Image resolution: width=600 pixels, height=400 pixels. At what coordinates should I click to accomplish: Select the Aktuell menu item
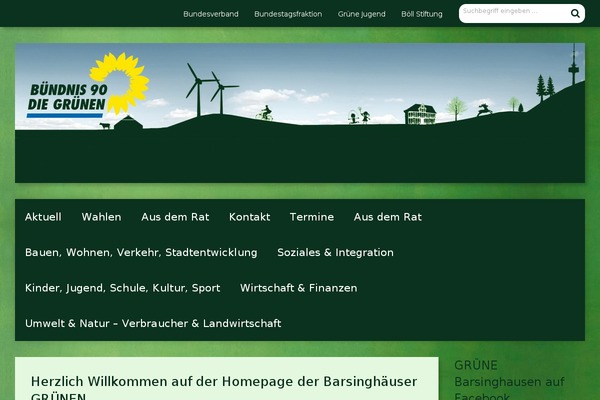click(x=43, y=217)
